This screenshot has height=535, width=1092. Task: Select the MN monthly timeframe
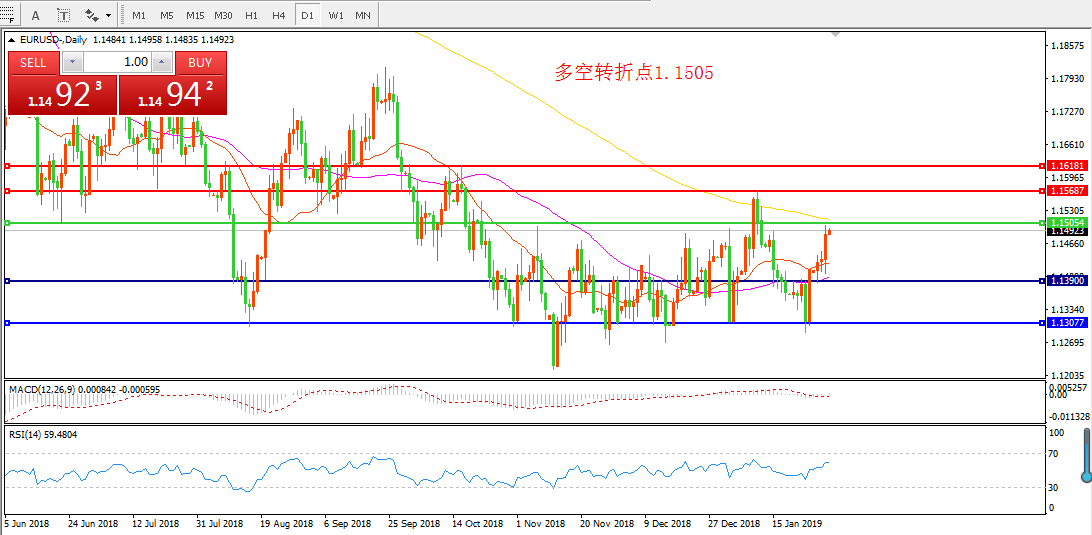pos(363,16)
